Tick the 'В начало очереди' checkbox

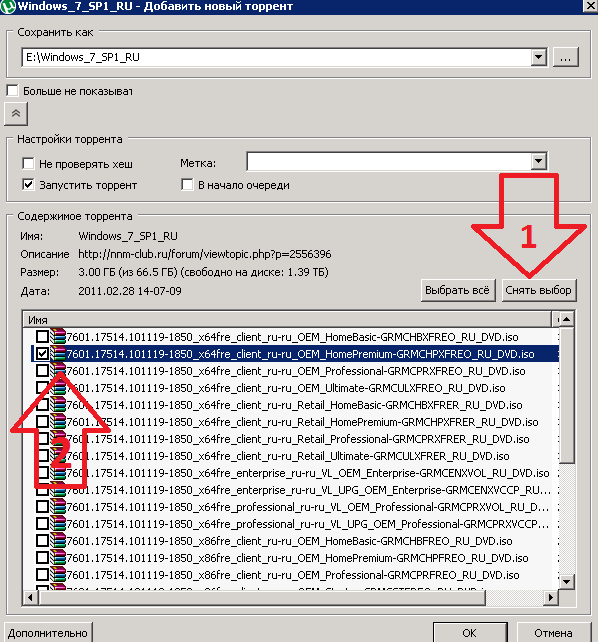187,185
